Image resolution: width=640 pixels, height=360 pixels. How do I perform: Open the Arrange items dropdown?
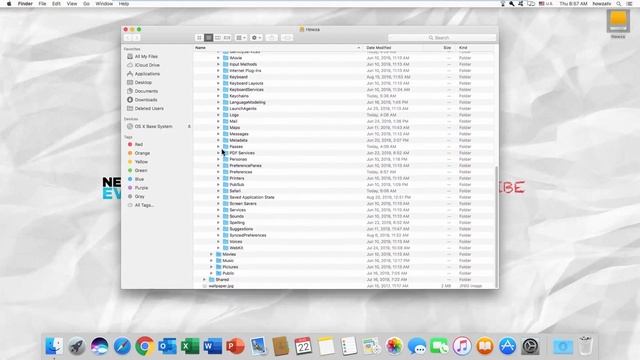241,38
